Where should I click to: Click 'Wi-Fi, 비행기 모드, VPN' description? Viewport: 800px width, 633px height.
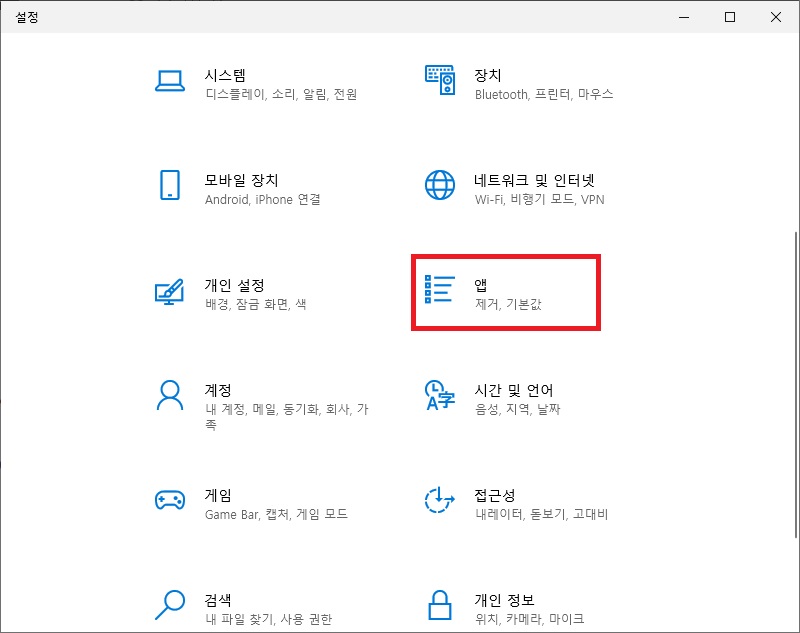pos(539,199)
